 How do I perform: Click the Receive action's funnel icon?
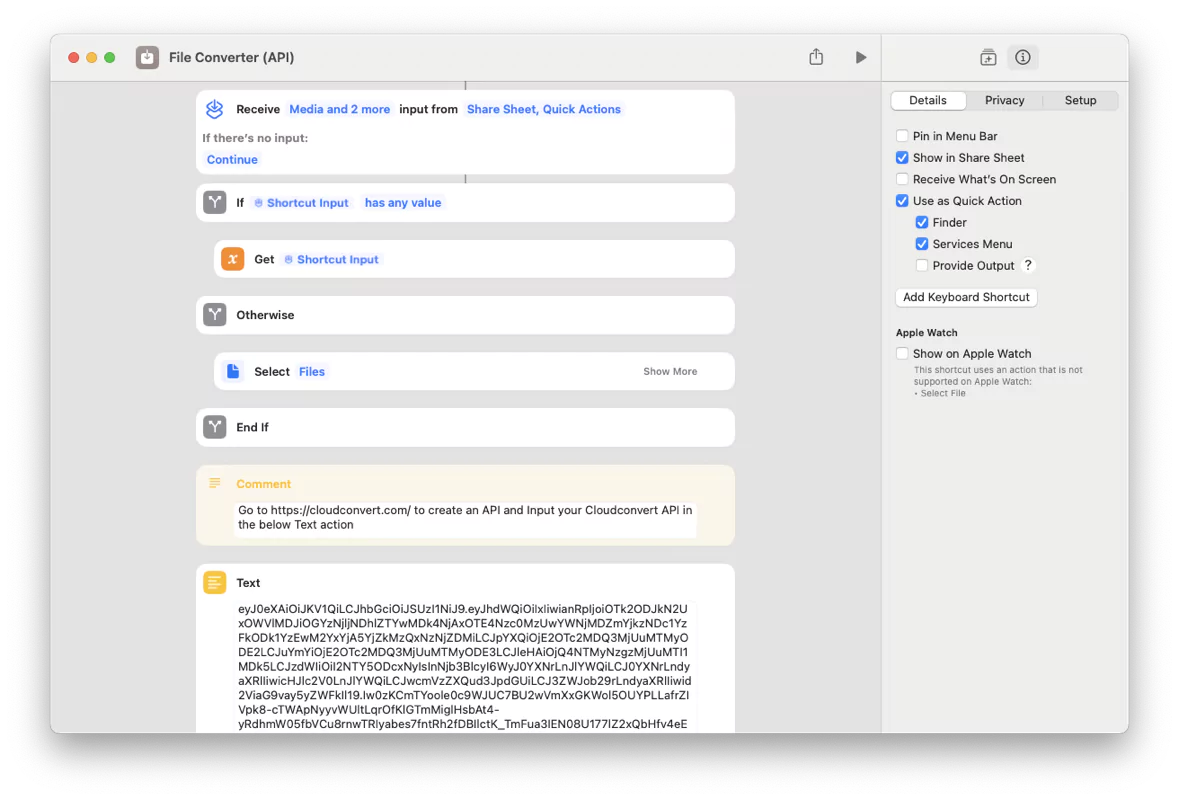pos(214,110)
